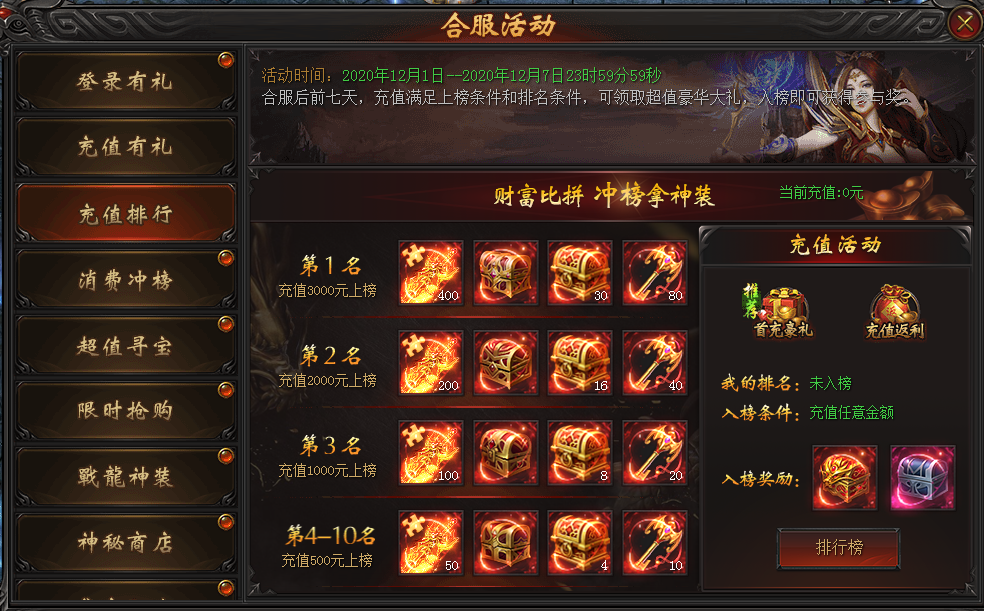
Task: Open the 充值返利 recharge rebate icon
Action: point(895,311)
